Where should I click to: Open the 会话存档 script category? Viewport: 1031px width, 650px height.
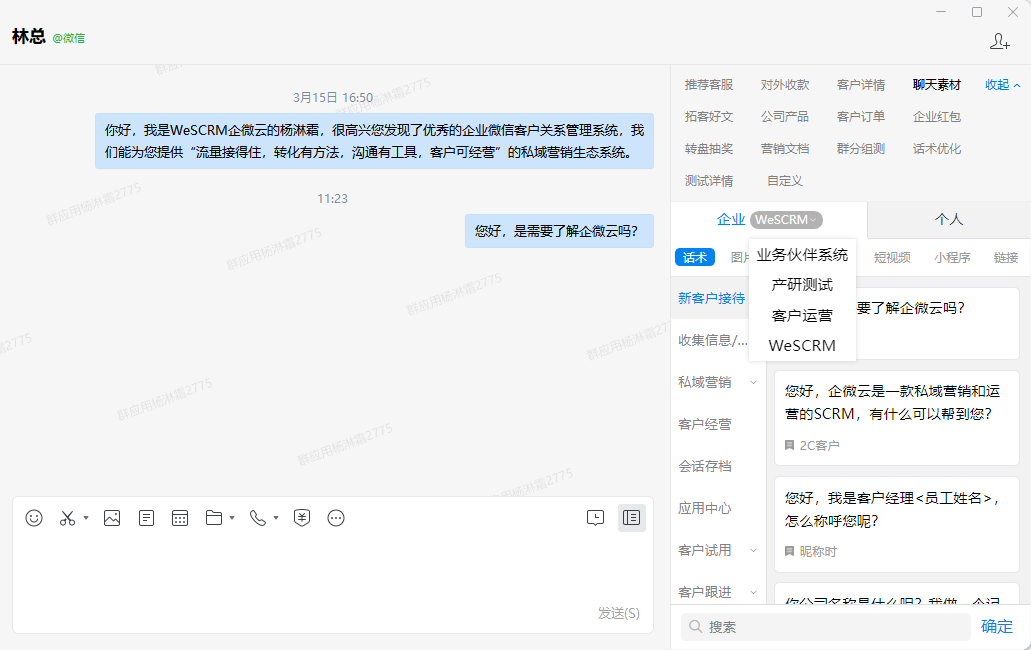(705, 467)
